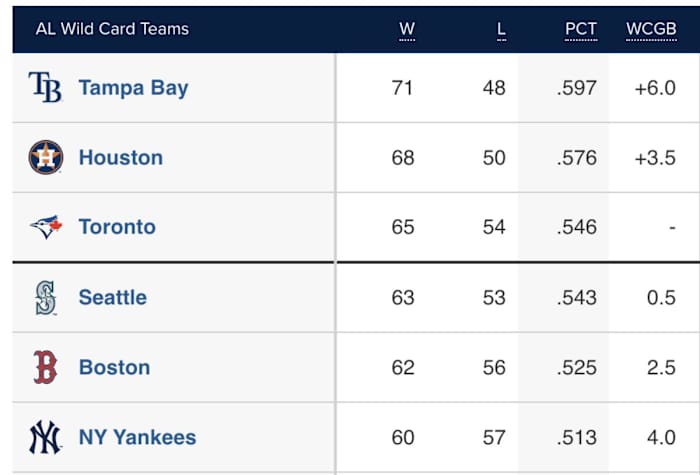The width and height of the screenshot is (700, 475).
Task: Open the Houston team link
Action: click(x=120, y=158)
